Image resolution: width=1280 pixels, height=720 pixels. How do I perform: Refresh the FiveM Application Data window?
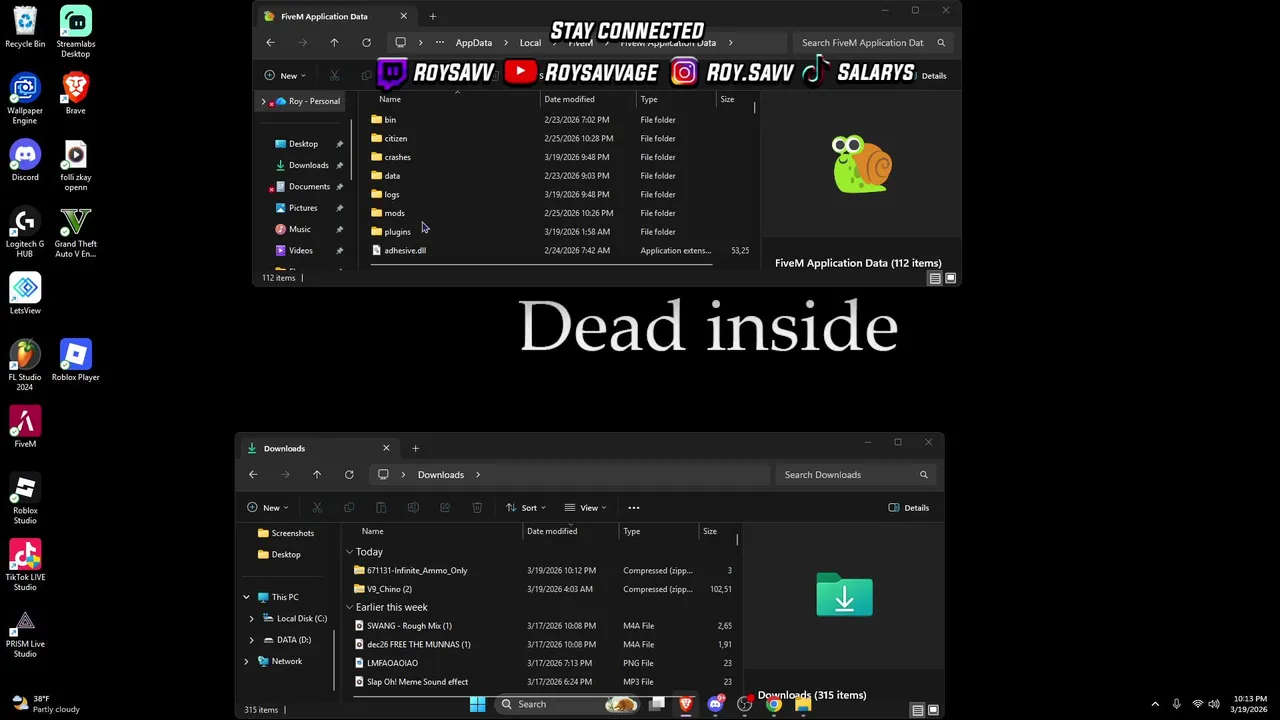point(366,42)
